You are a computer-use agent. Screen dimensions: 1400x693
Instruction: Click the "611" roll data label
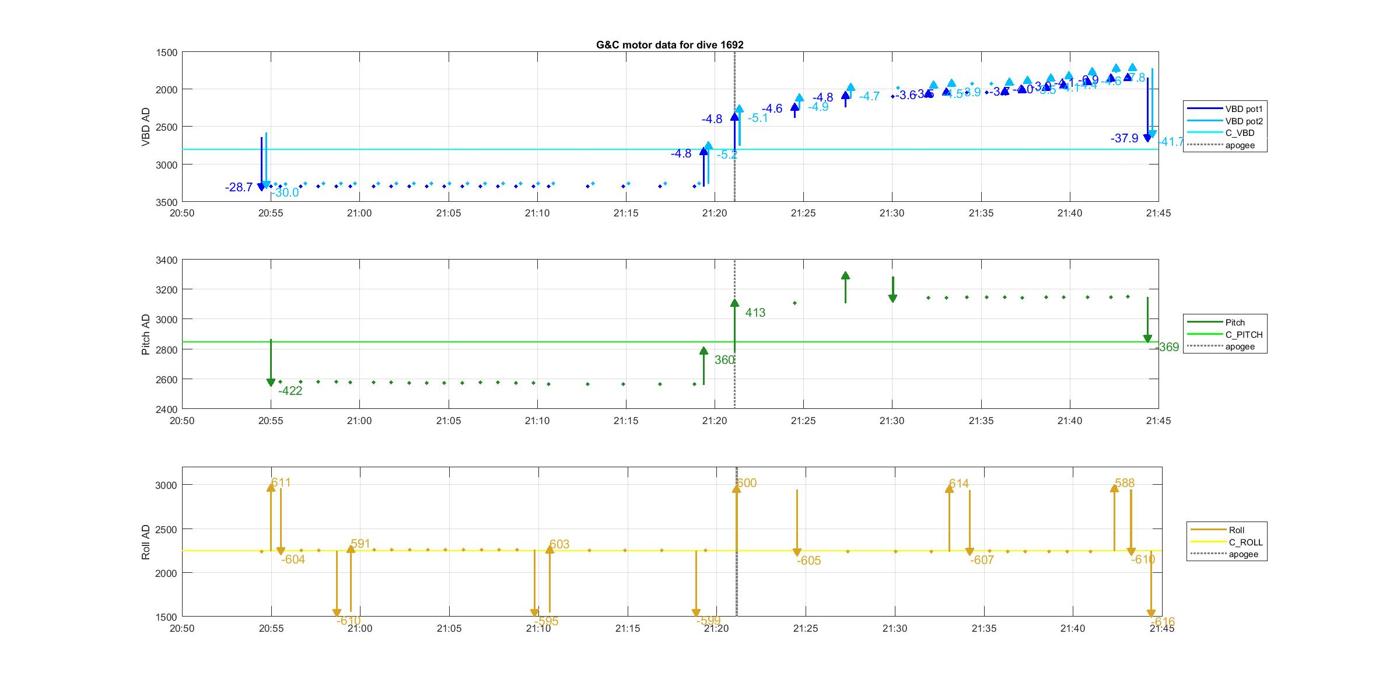click(x=281, y=483)
